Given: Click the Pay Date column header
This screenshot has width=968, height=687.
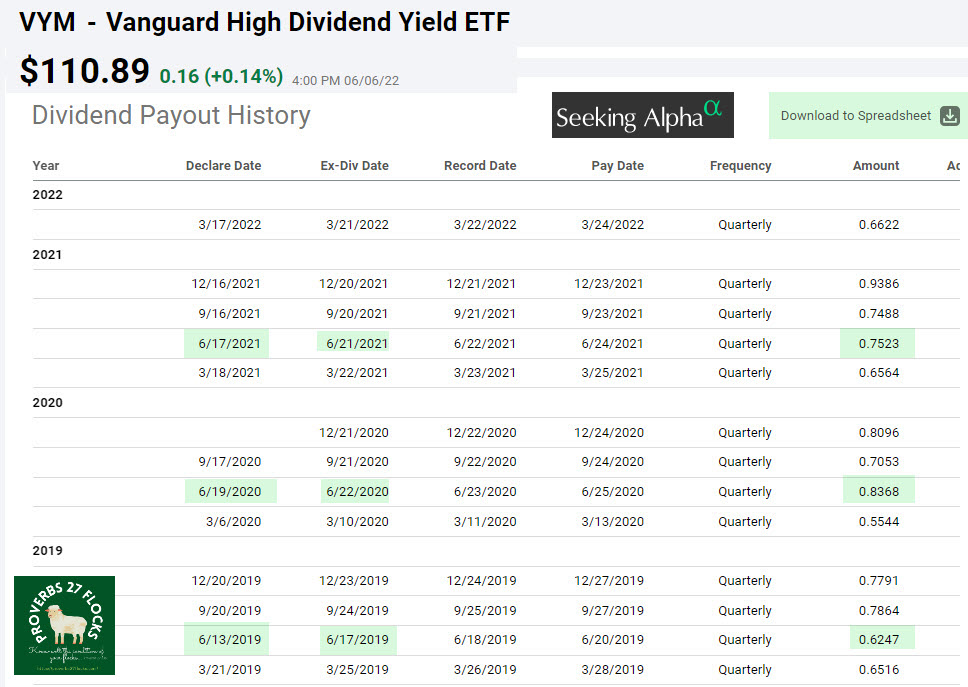Looking at the screenshot, I should click(x=617, y=166).
